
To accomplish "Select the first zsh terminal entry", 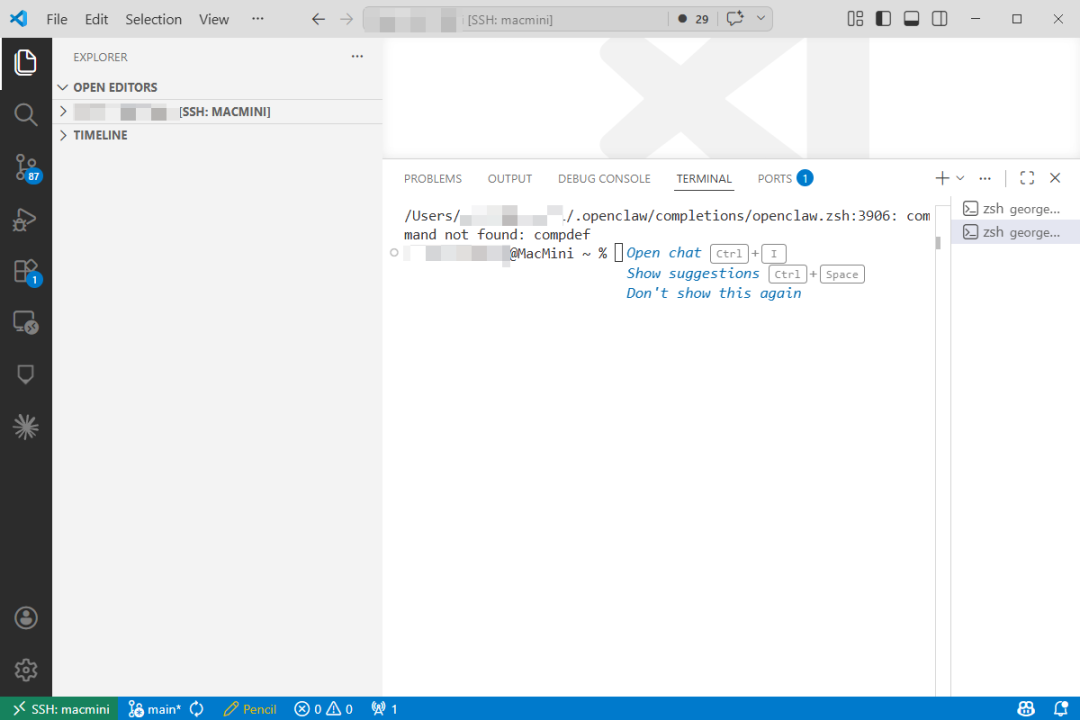I will coord(1015,209).
